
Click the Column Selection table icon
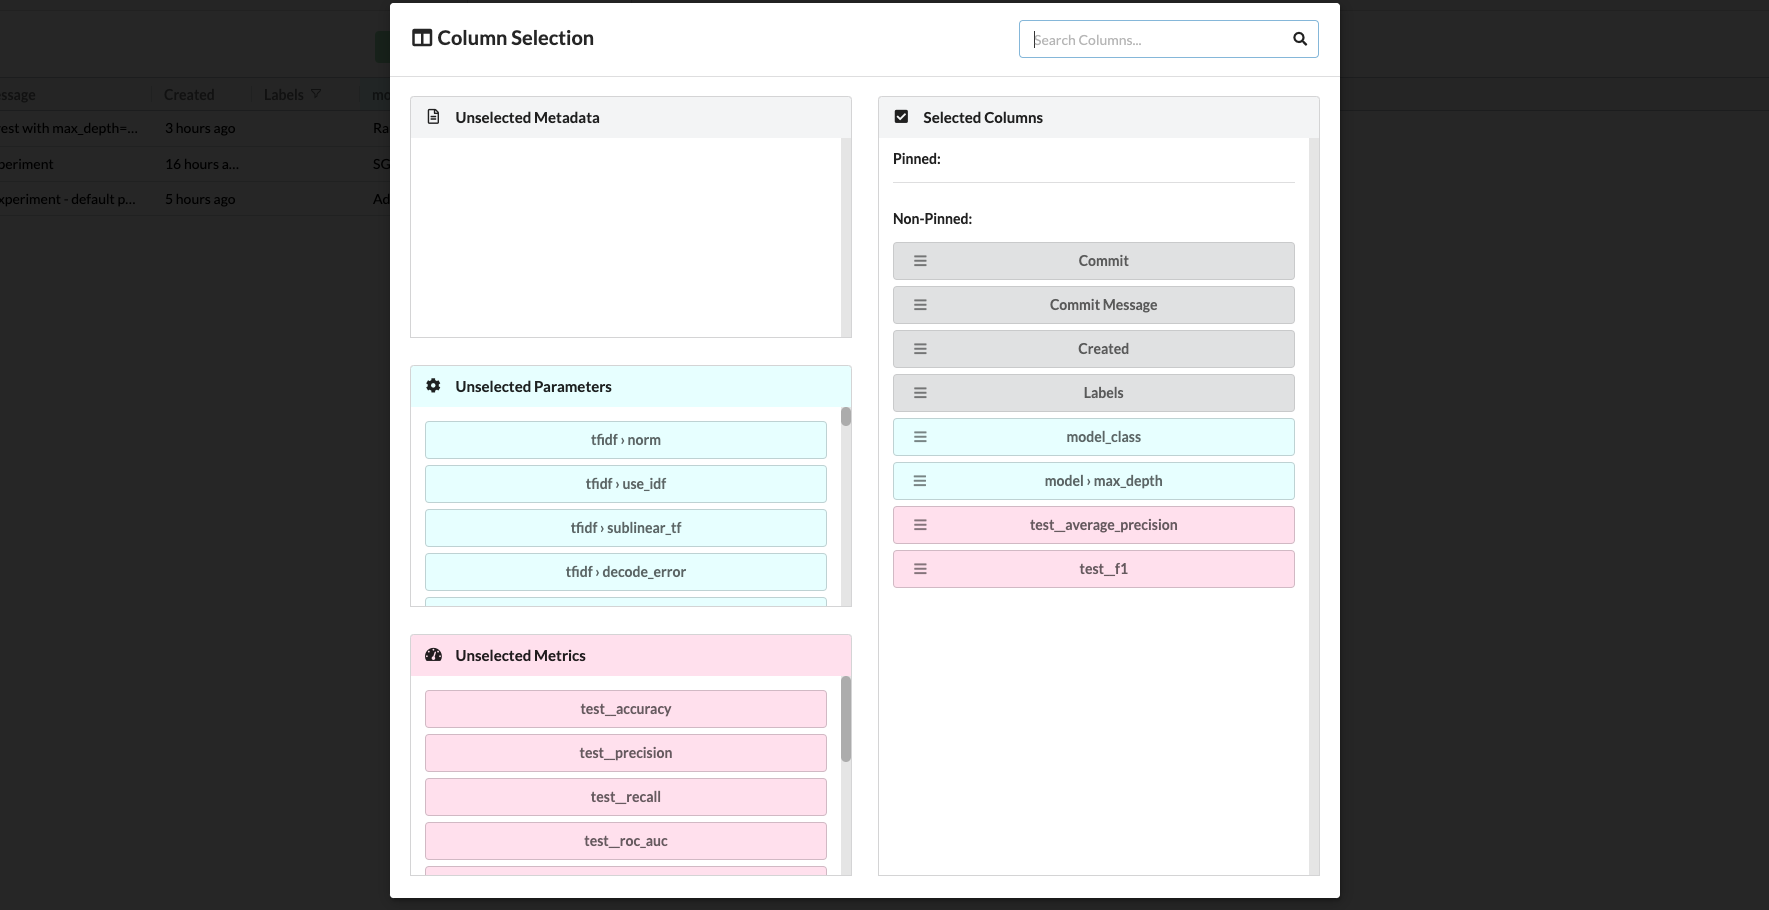tap(419, 37)
